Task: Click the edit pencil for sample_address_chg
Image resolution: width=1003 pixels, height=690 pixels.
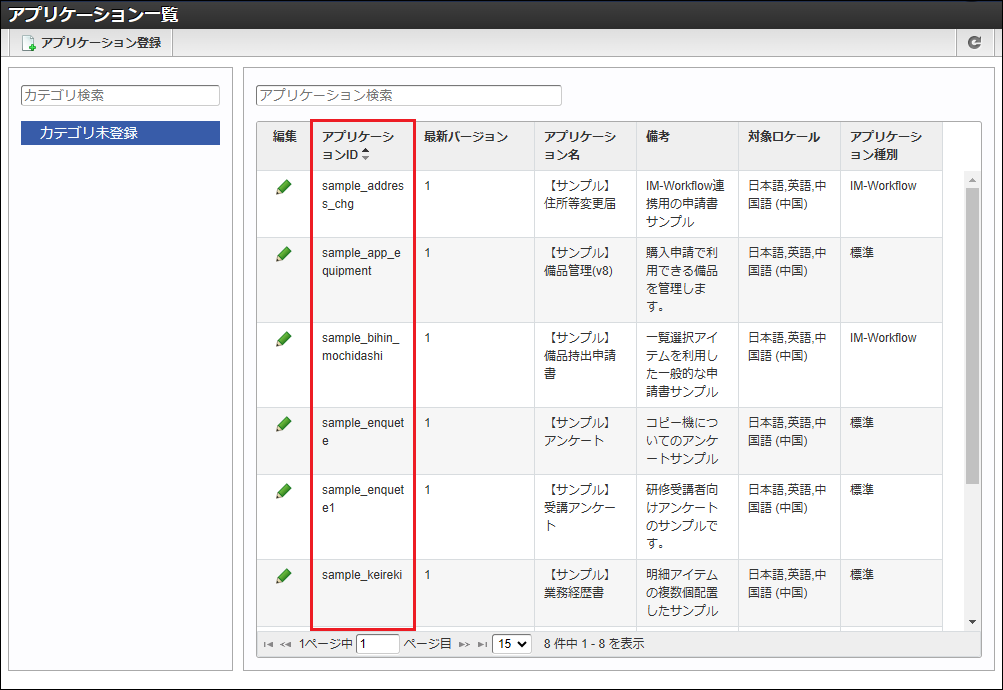Action: (x=284, y=187)
